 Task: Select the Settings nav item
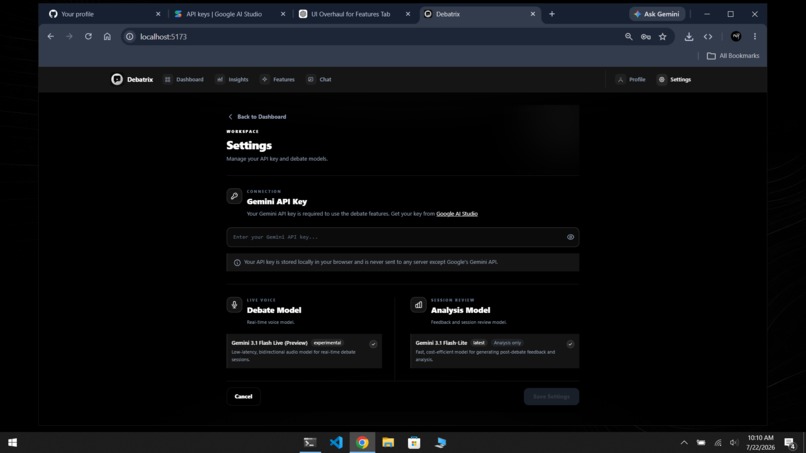pyautogui.click(x=674, y=80)
